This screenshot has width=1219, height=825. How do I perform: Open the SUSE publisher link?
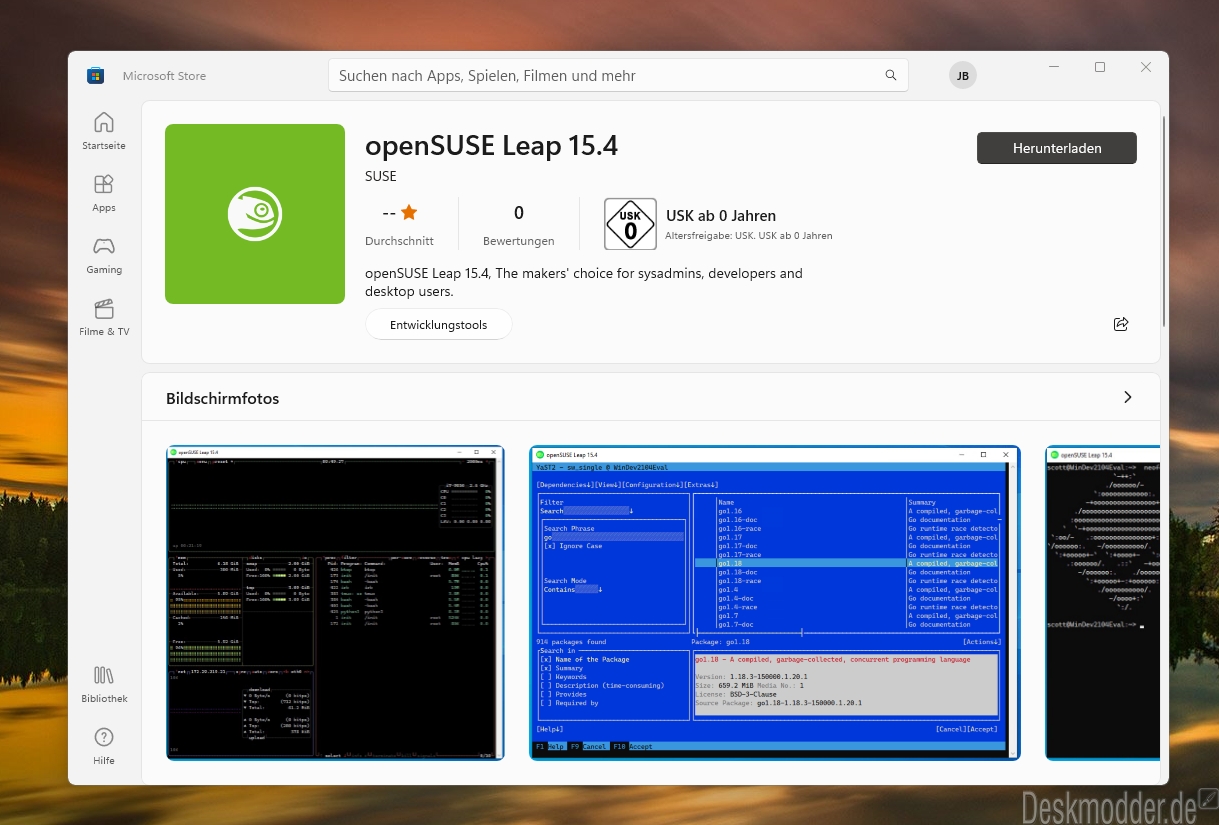pos(381,176)
